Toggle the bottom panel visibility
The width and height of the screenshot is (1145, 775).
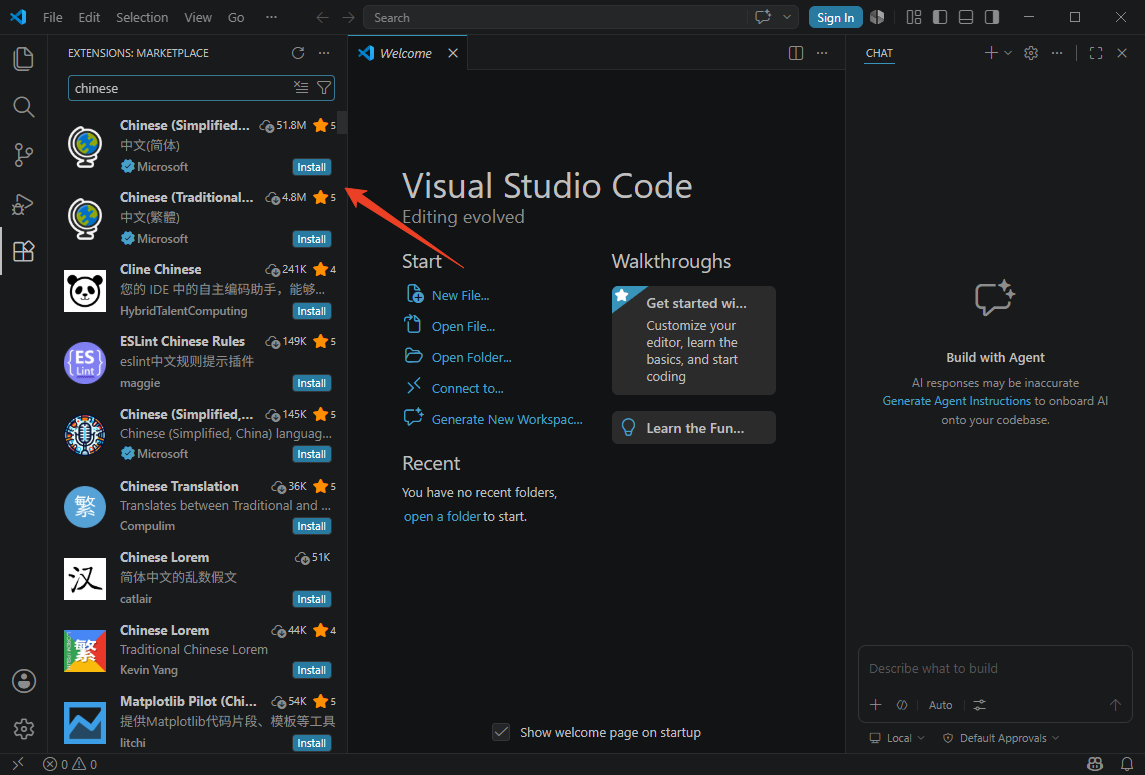tap(965, 17)
